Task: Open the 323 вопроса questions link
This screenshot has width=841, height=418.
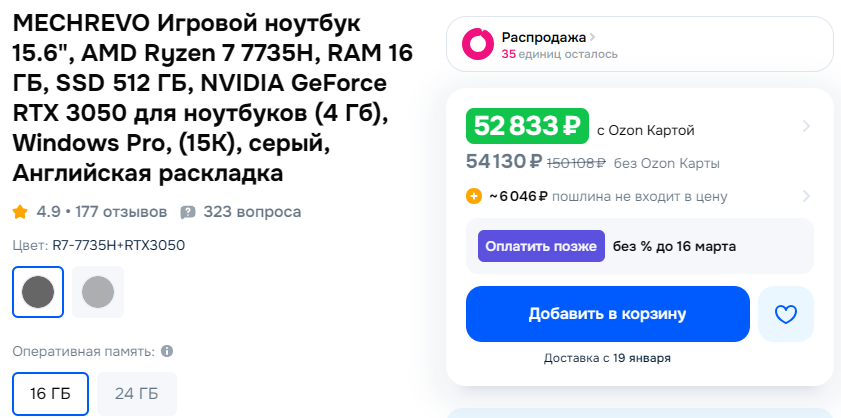Action: coord(252,212)
